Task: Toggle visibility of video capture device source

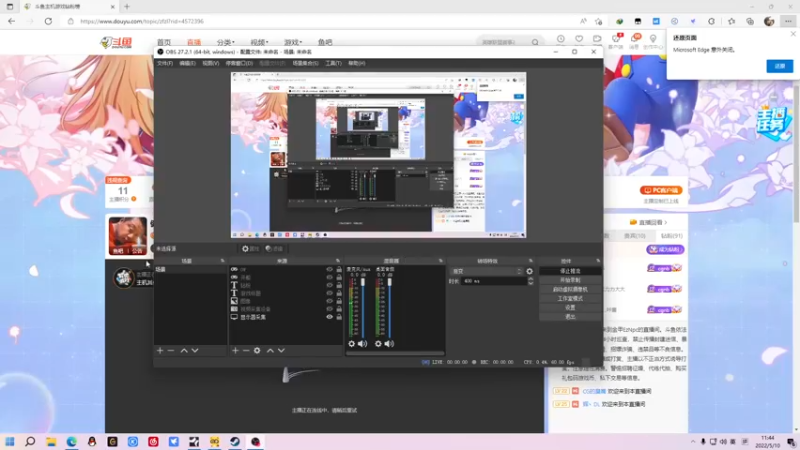Action: click(x=330, y=309)
